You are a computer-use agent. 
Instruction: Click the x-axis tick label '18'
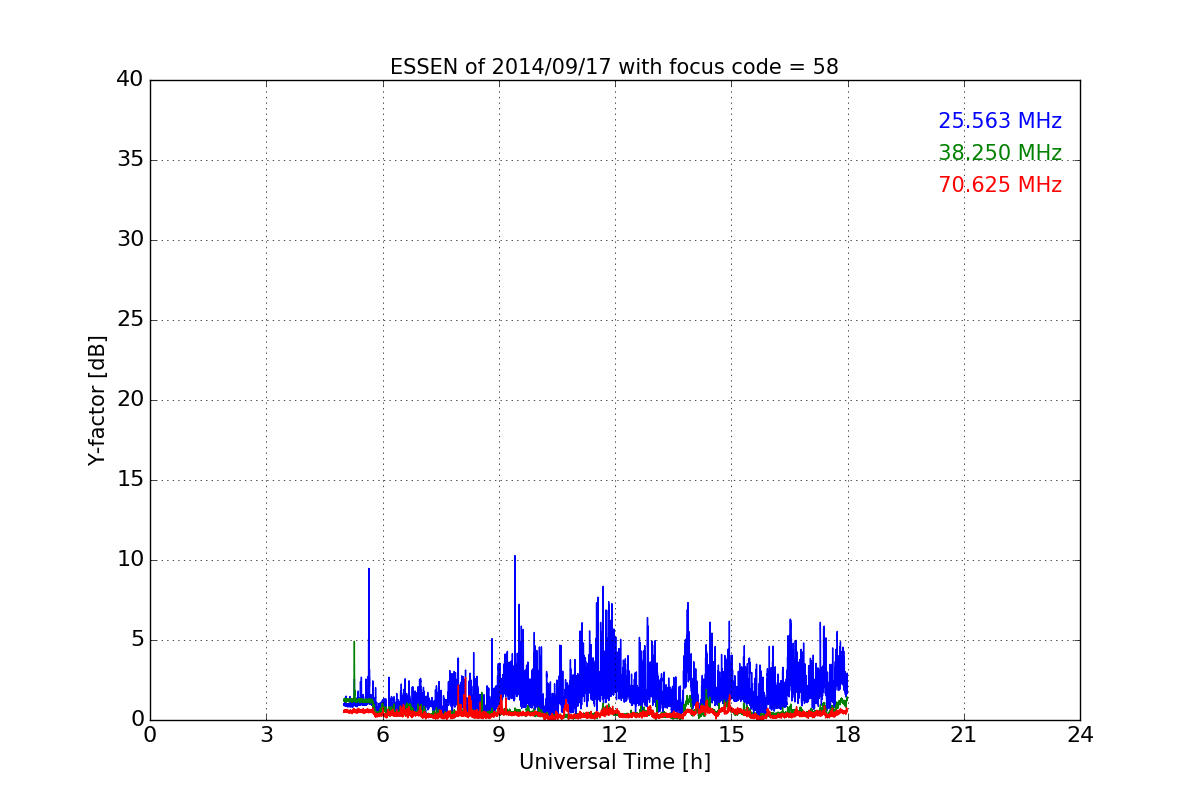(x=848, y=735)
